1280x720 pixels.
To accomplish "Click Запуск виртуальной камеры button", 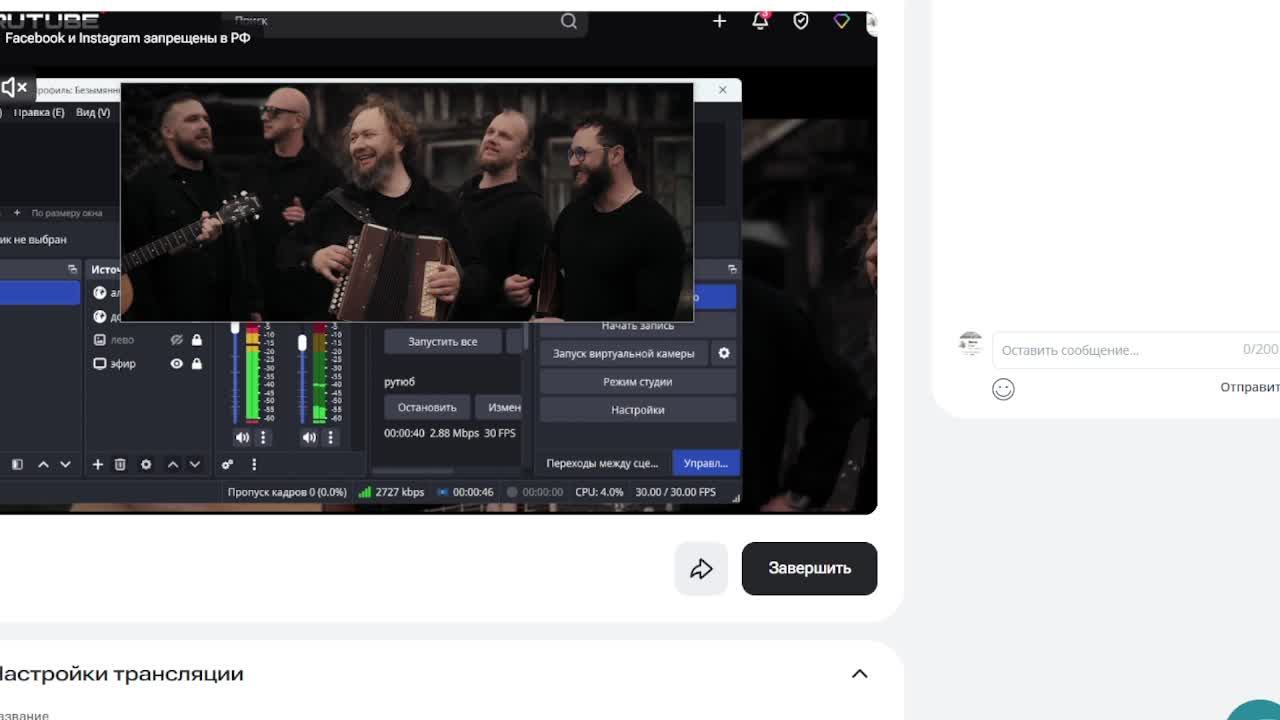I will (x=624, y=353).
